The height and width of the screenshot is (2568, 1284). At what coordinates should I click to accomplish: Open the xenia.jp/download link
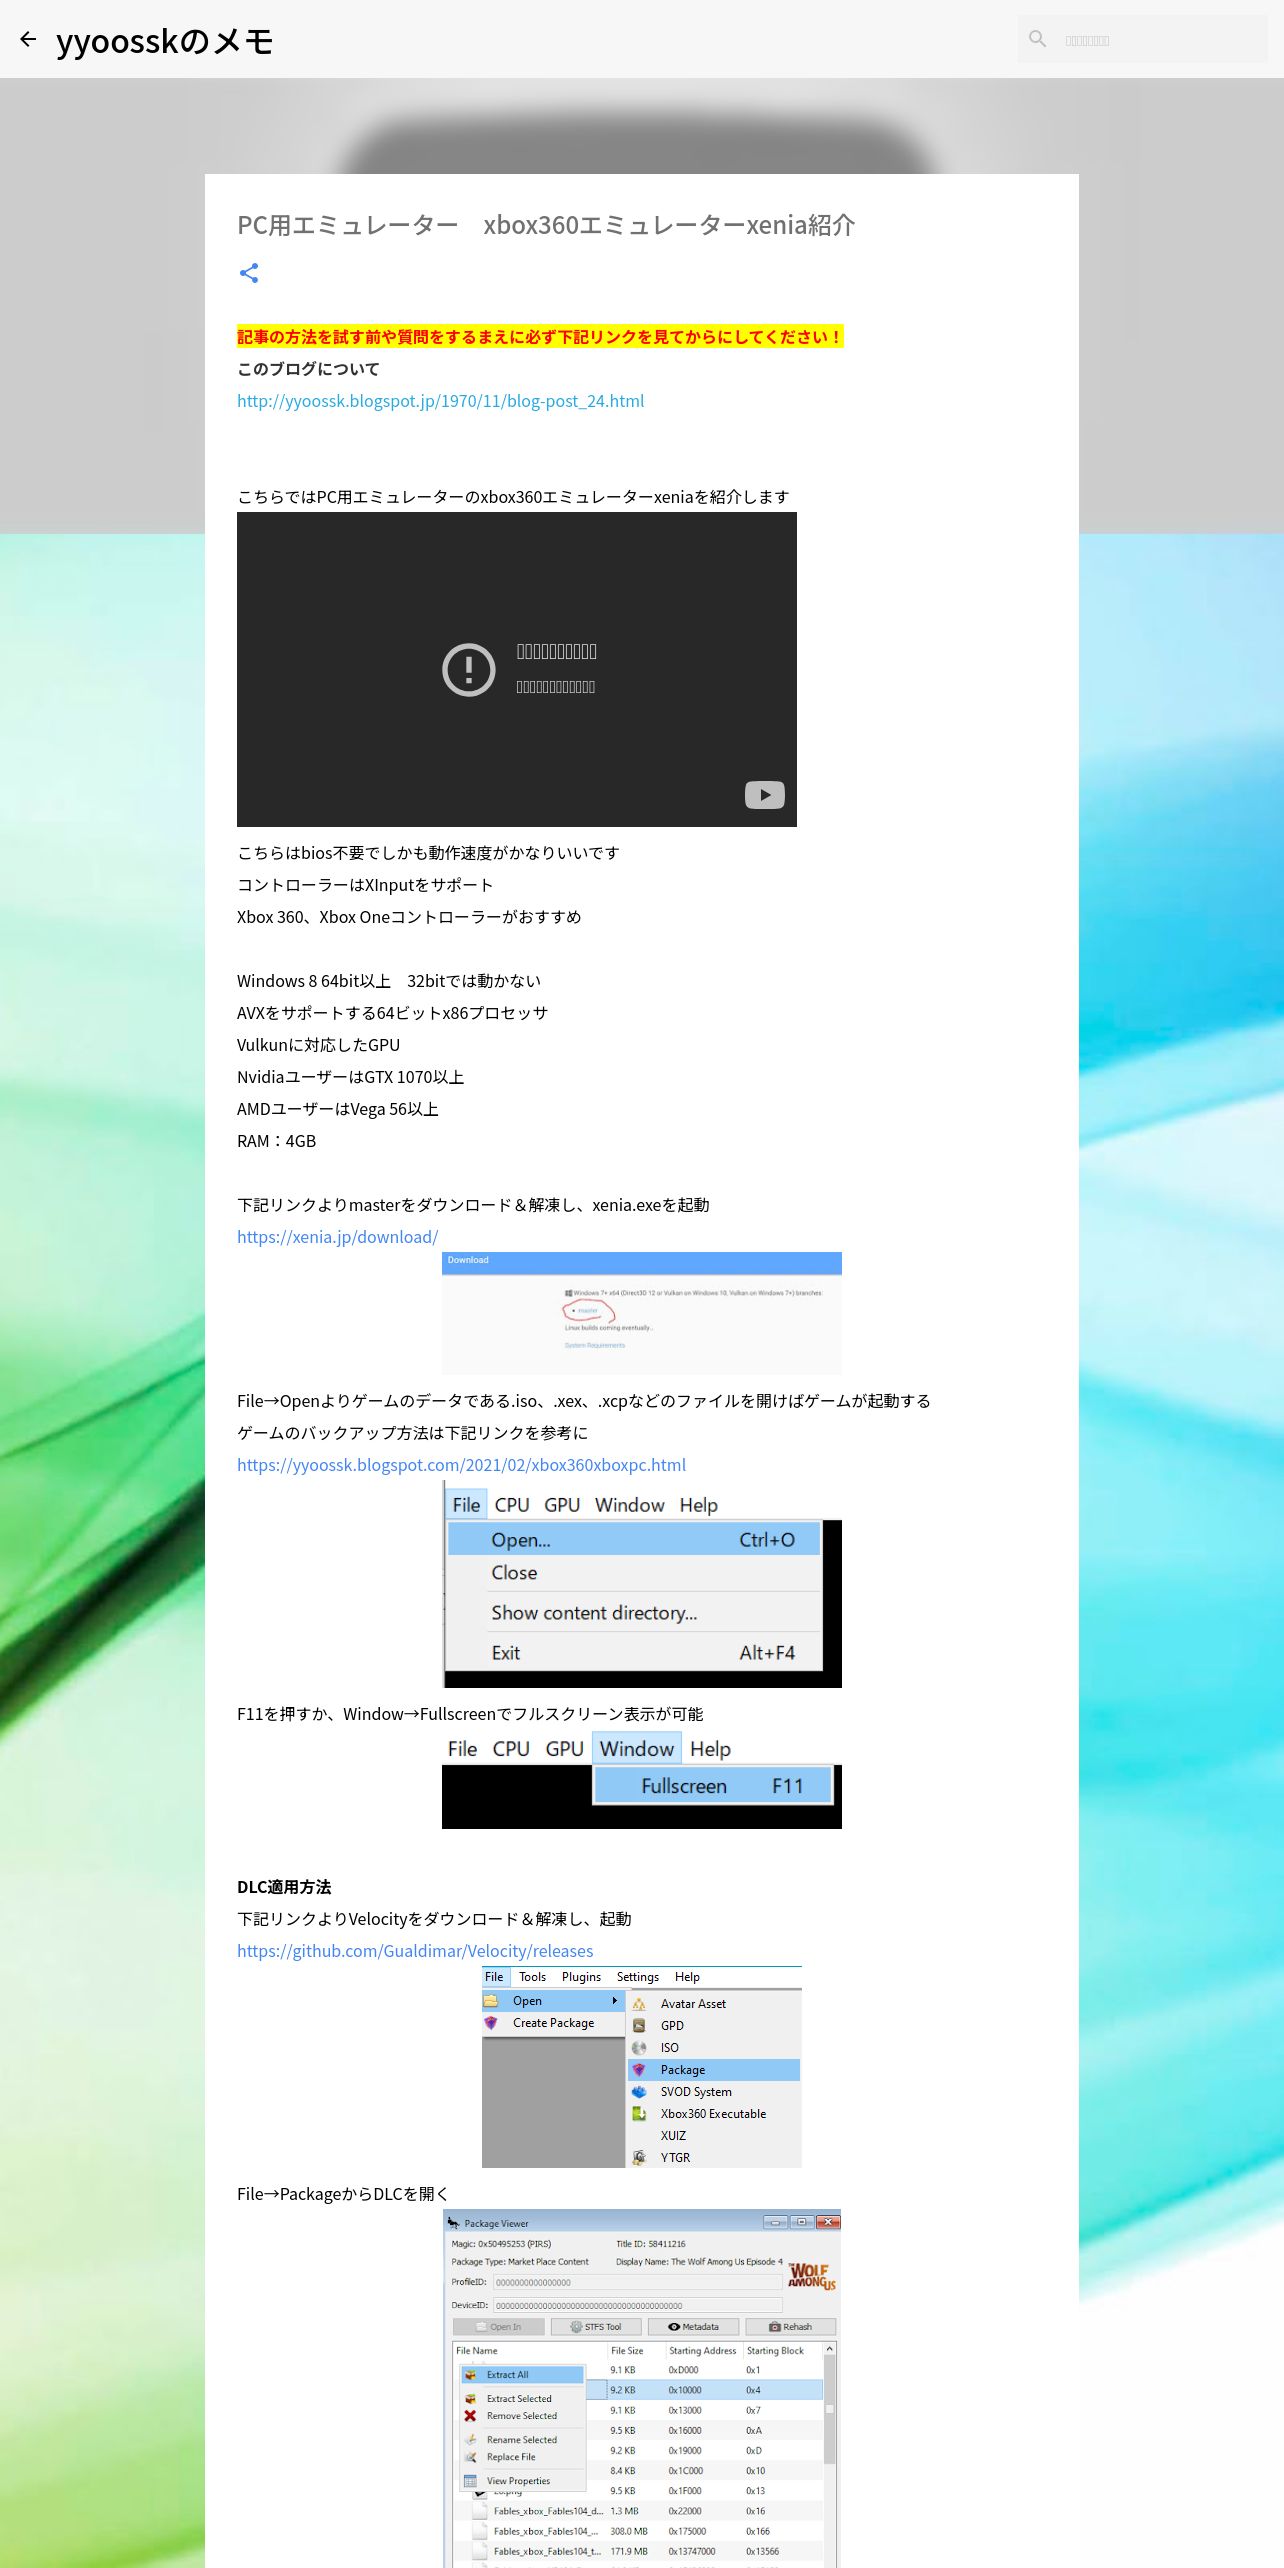pos(337,1237)
